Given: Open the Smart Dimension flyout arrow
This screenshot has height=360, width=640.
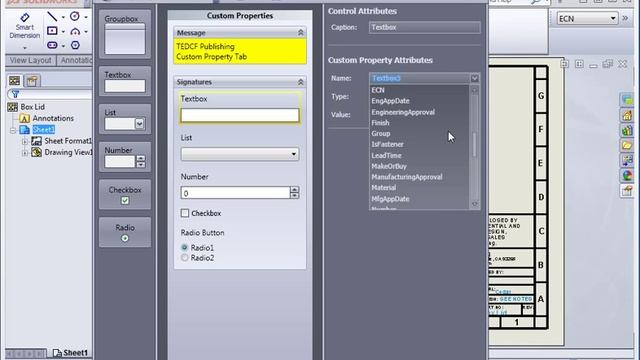Looking at the screenshot, I should [24, 48].
